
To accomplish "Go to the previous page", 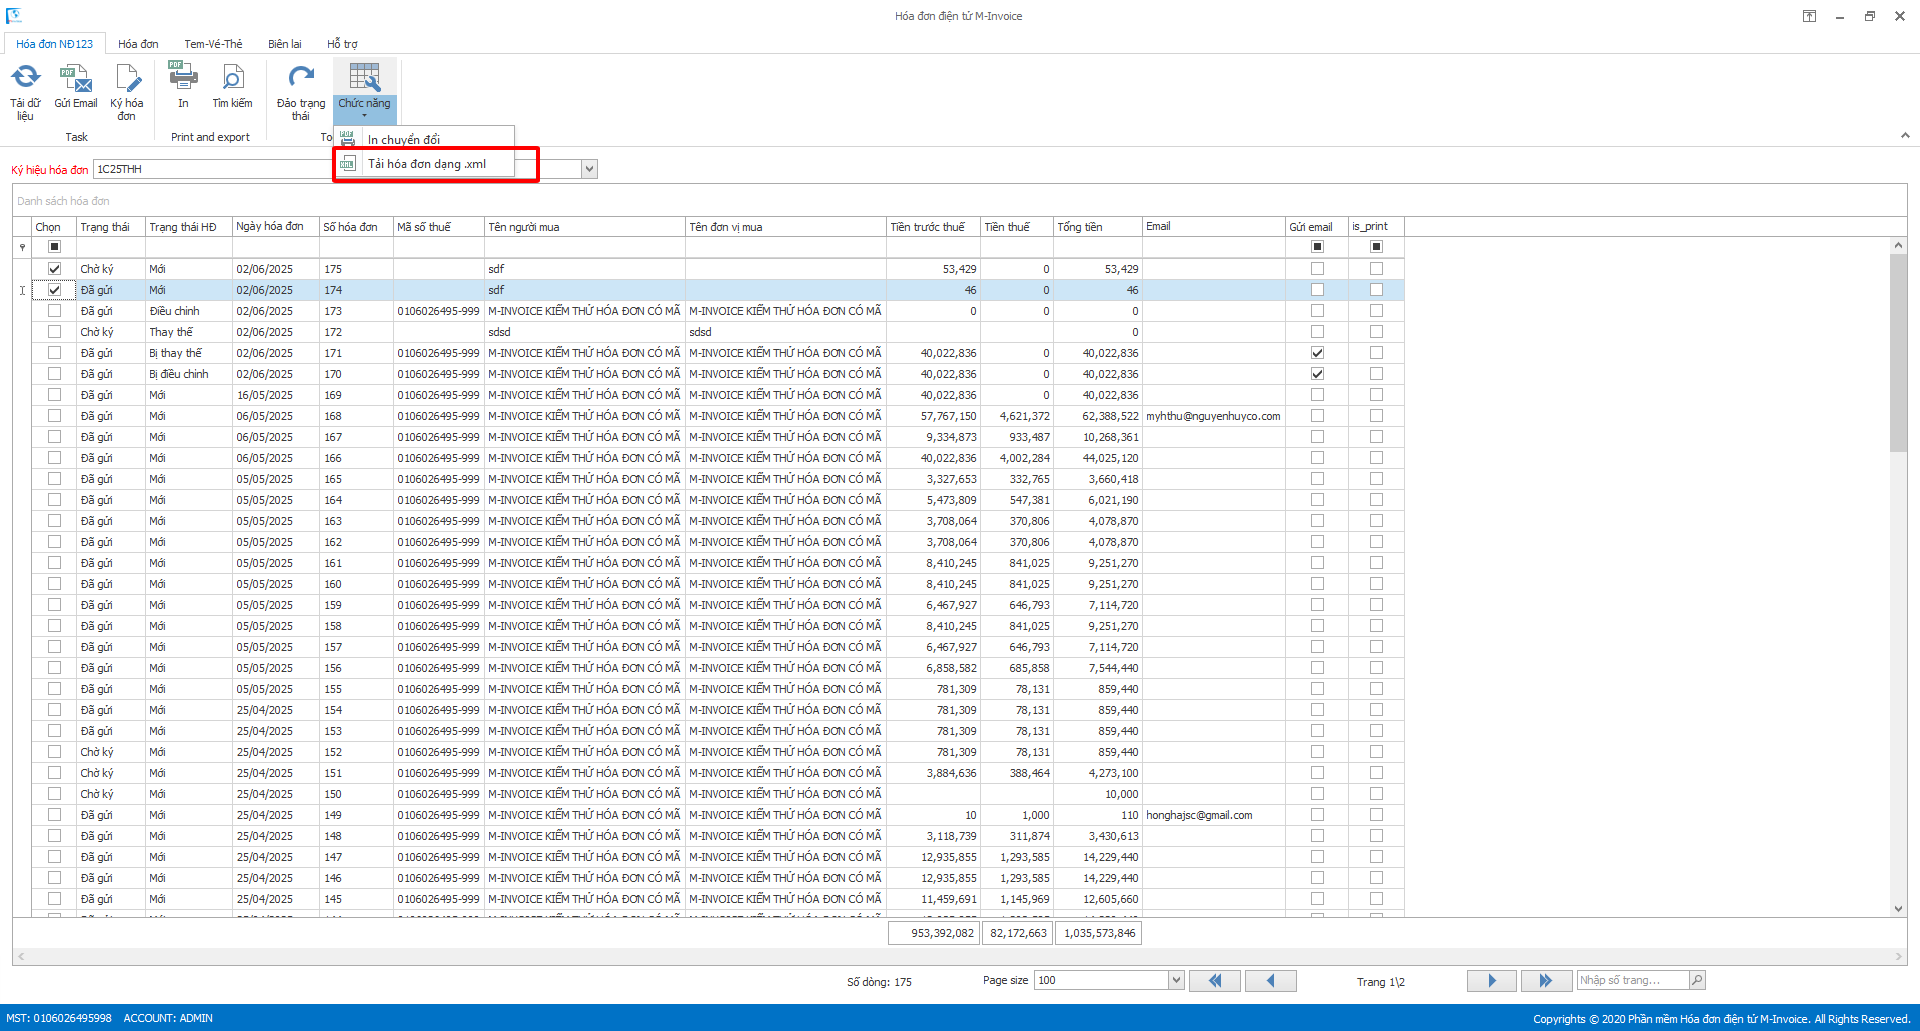I will 1270,981.
